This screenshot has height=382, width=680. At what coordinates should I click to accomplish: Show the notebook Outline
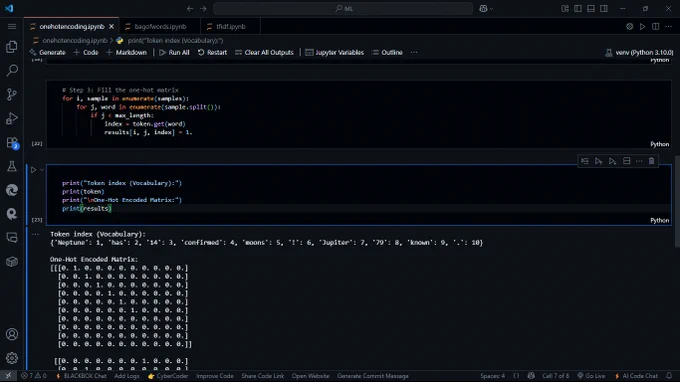coord(387,52)
